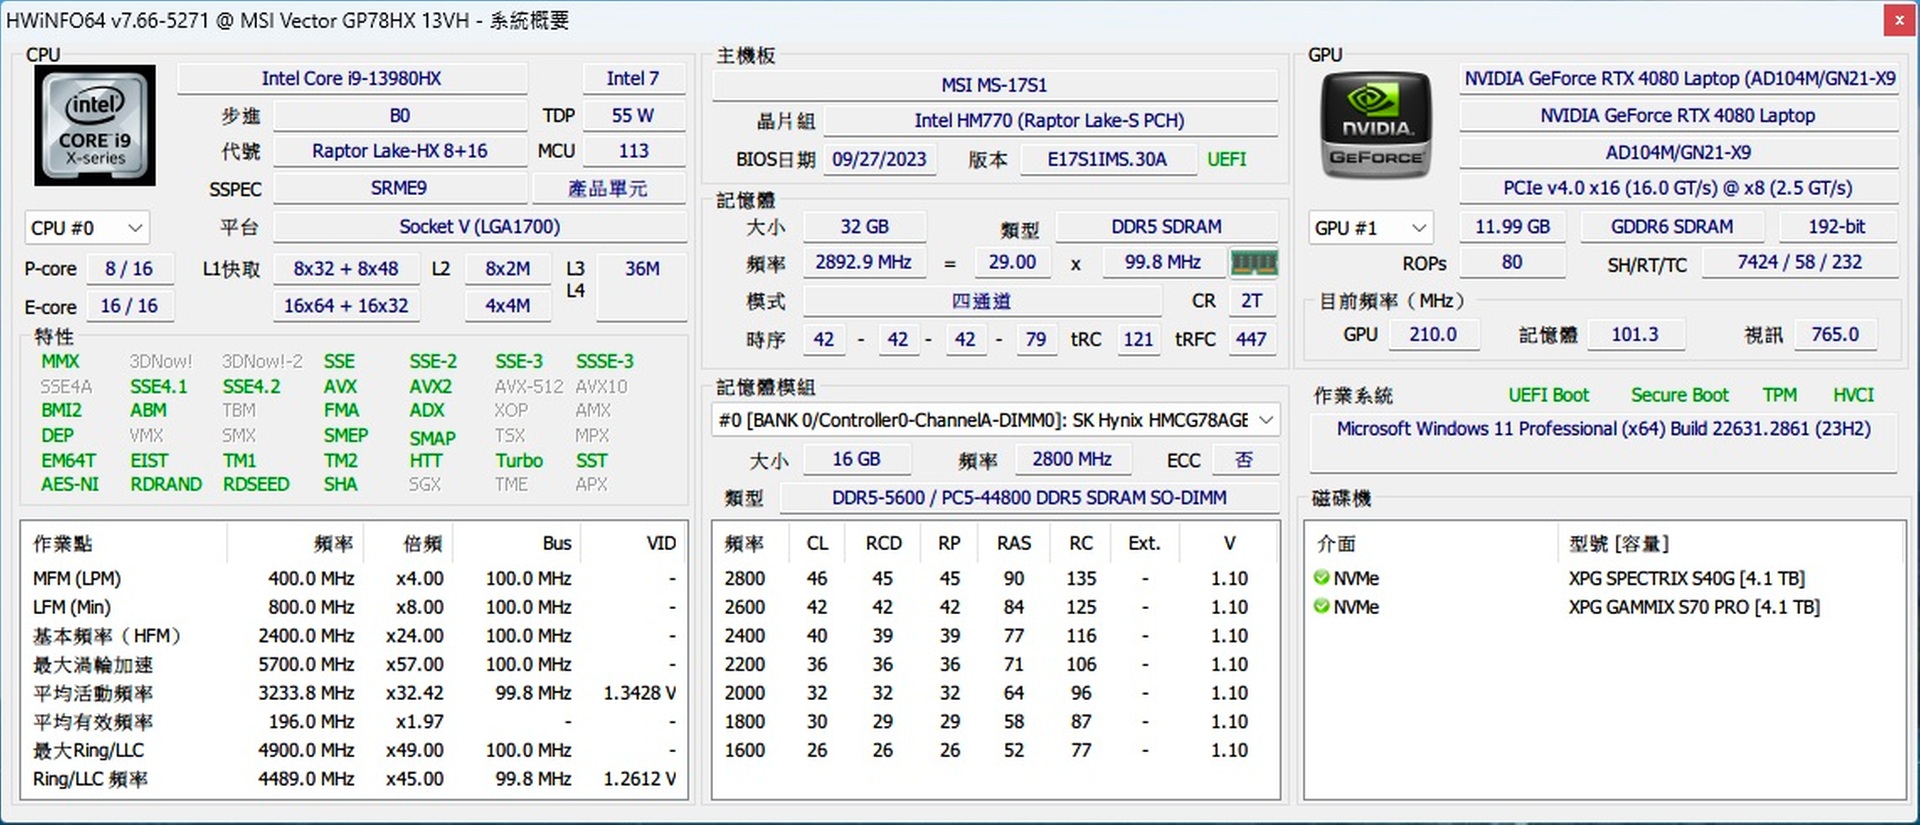1920x825 pixels.
Task: Click the Intel Core i9 X-series logo
Action: point(95,126)
